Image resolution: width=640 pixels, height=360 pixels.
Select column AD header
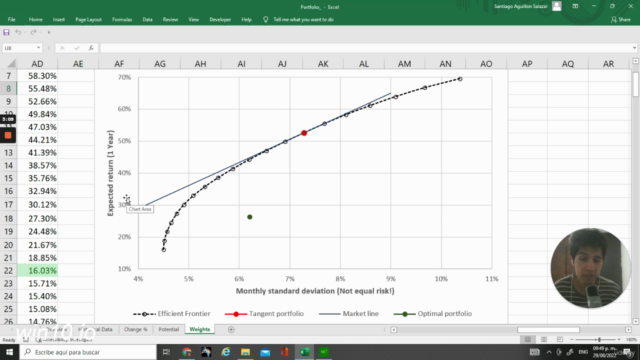[x=37, y=64]
